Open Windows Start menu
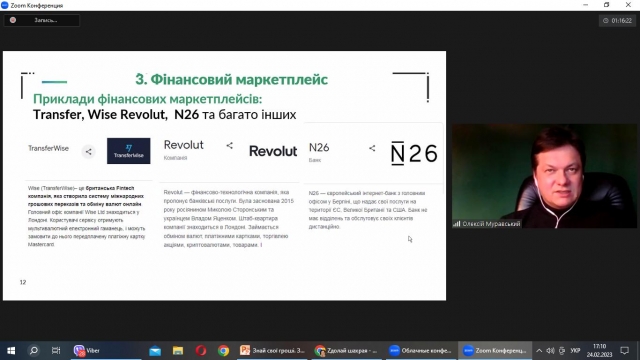This screenshot has height=360, width=640. coord(11,351)
